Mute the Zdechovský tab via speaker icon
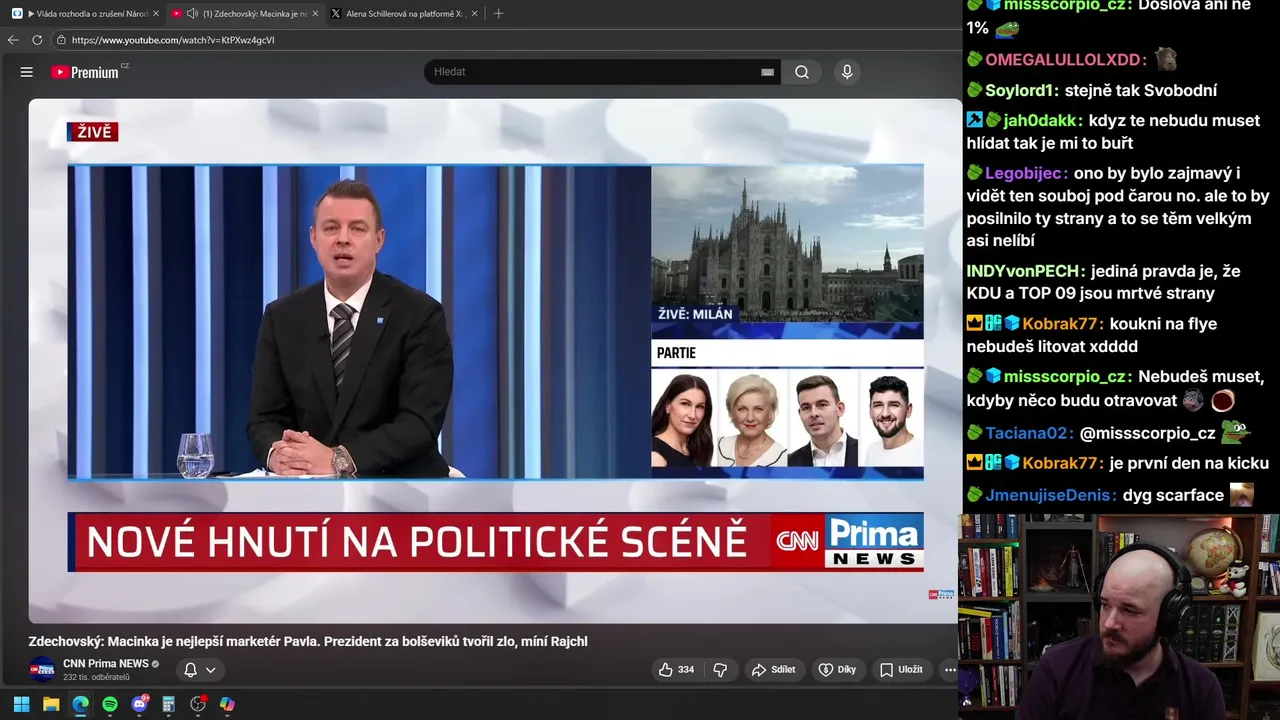This screenshot has height=720, width=1280. tap(192, 13)
